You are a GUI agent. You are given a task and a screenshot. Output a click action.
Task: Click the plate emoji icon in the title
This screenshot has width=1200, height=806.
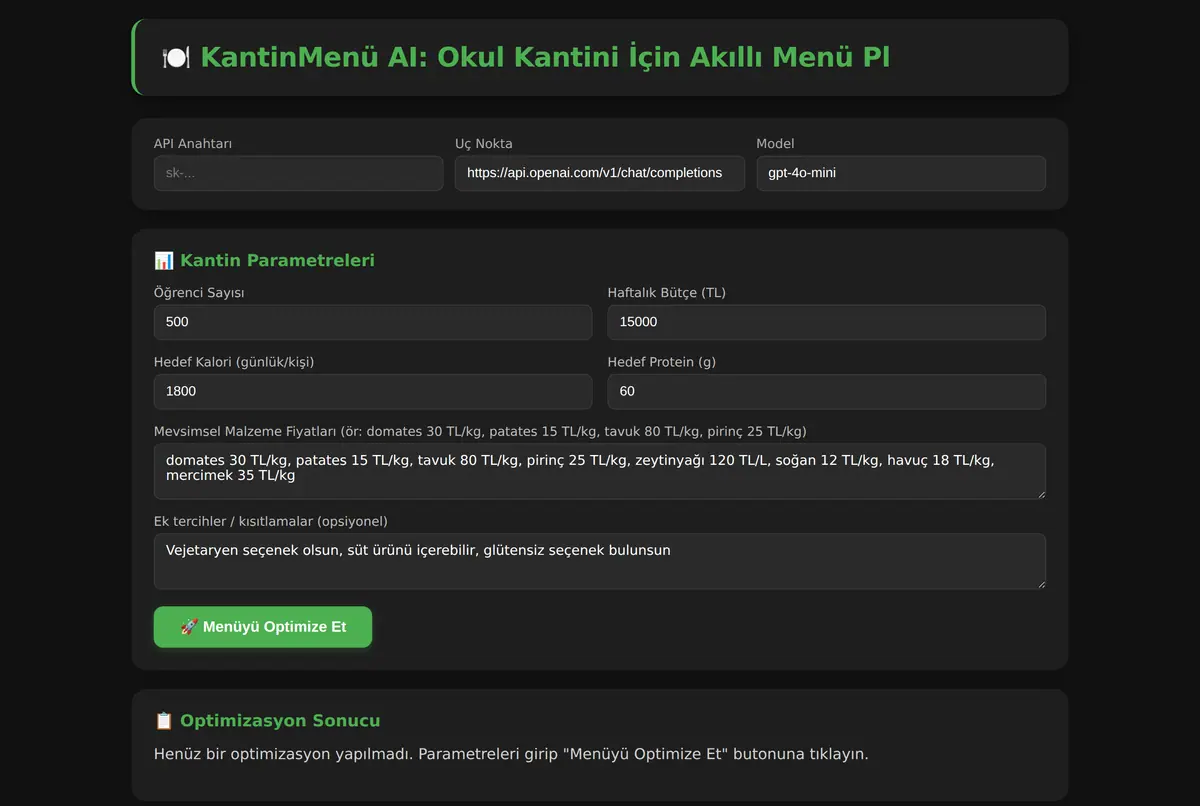[175, 57]
